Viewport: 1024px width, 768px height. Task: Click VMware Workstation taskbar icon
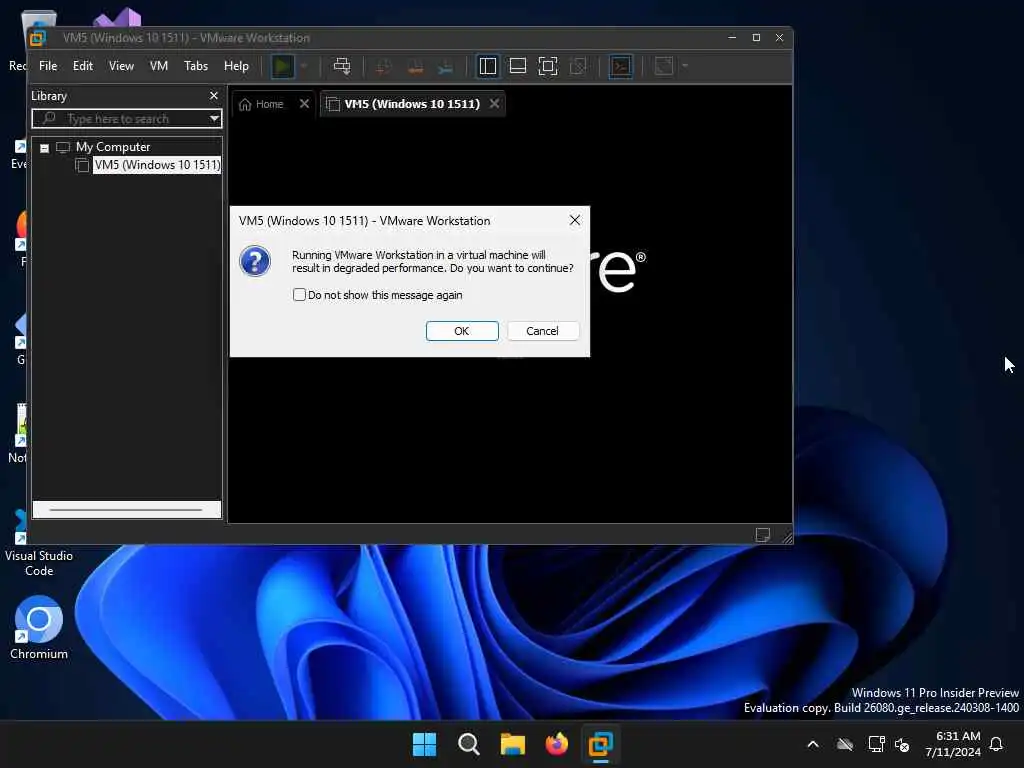click(600, 744)
